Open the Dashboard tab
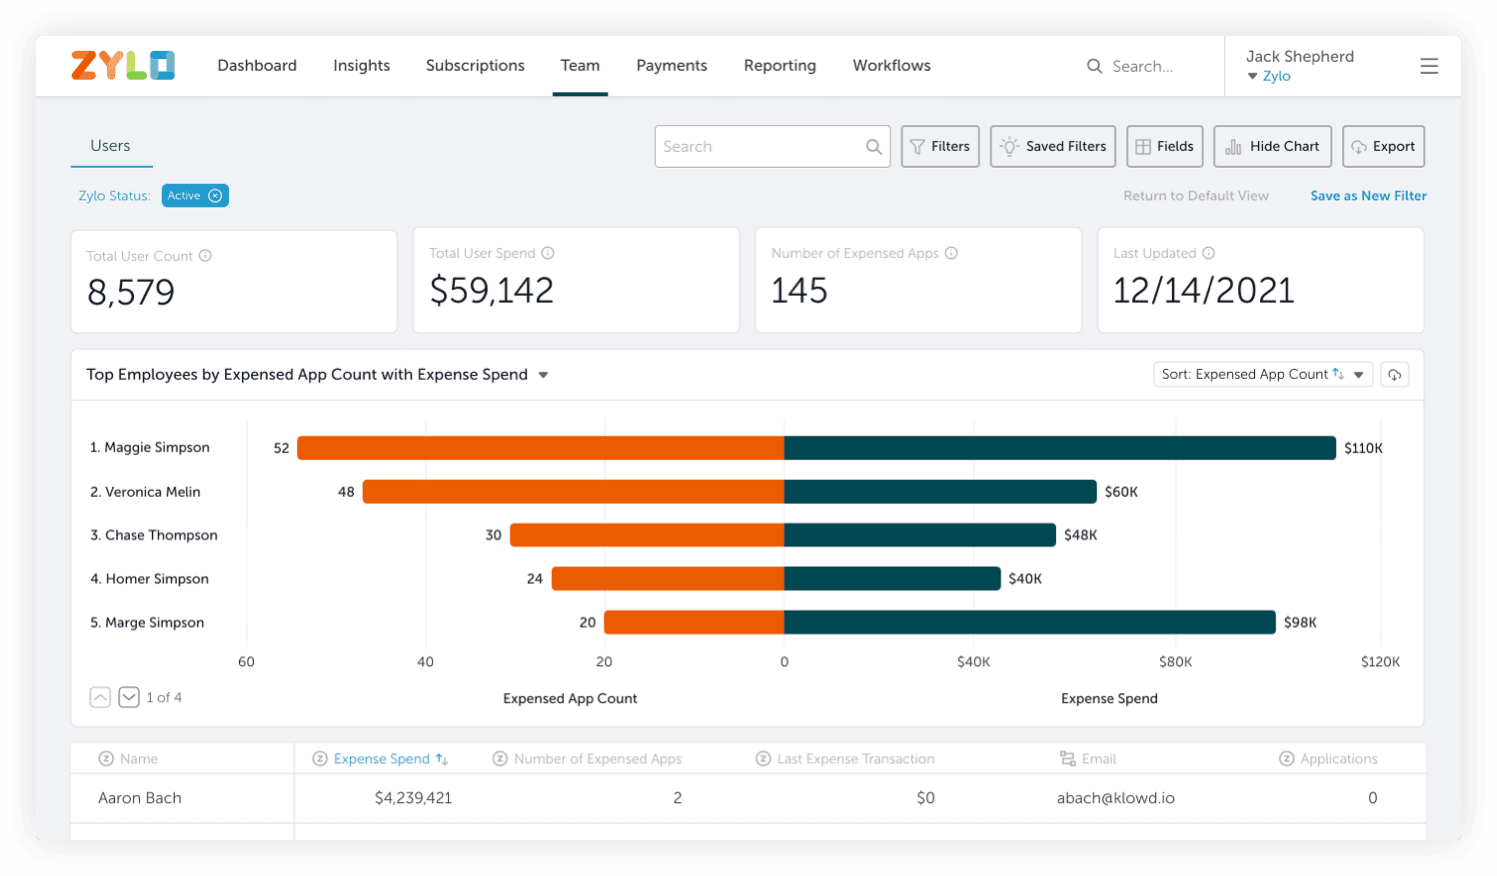 pyautogui.click(x=257, y=65)
